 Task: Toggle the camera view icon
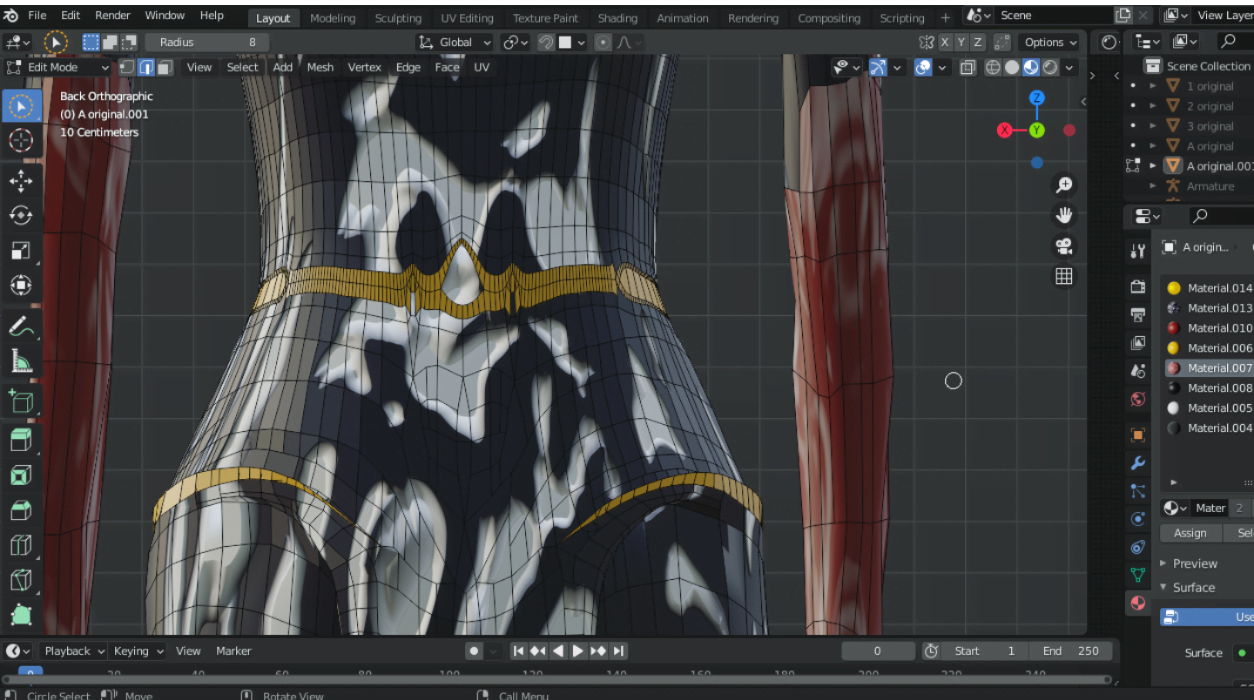[x=1064, y=246]
